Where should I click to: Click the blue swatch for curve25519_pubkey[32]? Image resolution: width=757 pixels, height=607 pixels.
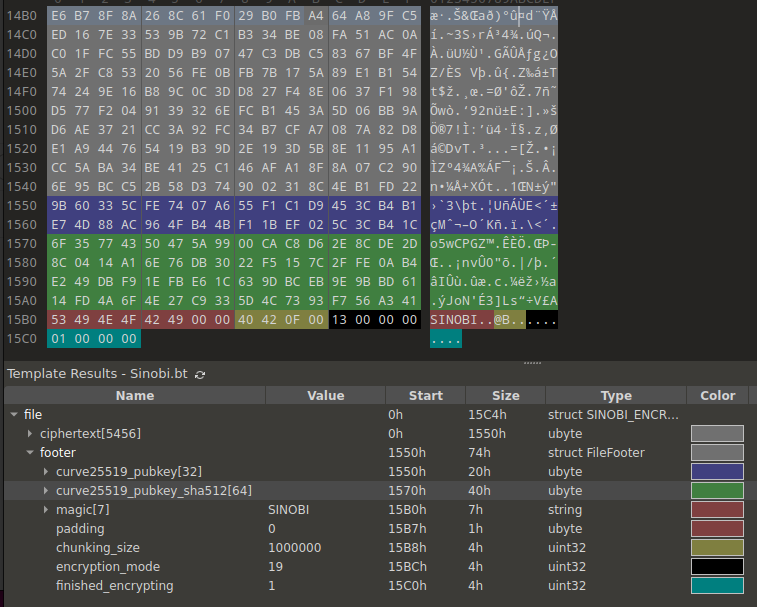pos(717,471)
